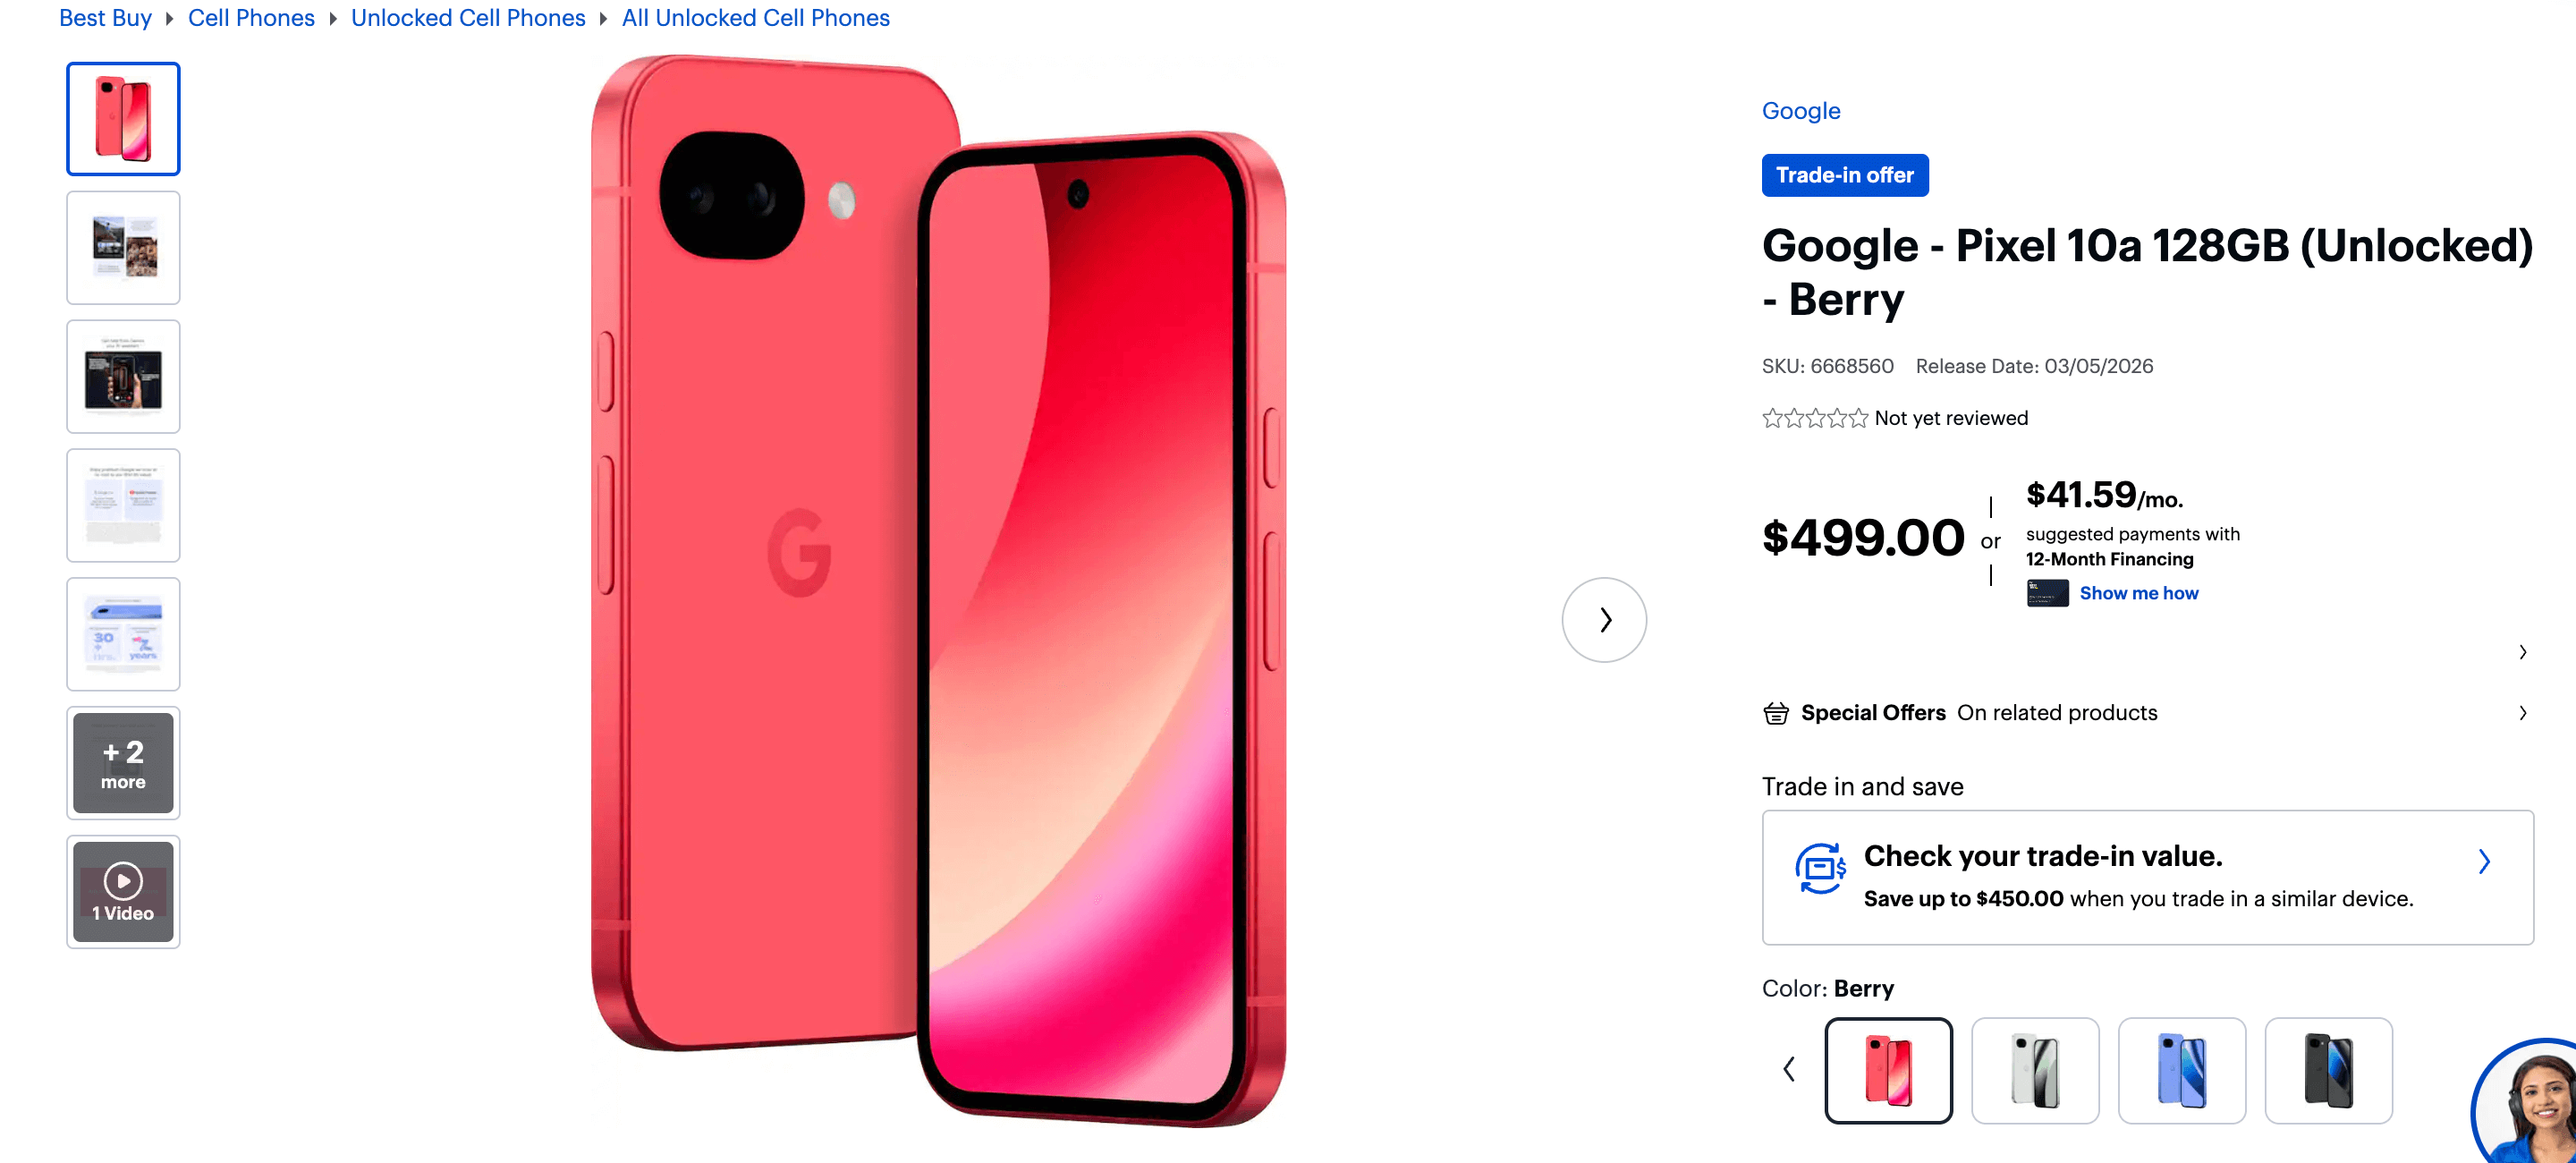Go to previous color options

tap(1789, 1069)
